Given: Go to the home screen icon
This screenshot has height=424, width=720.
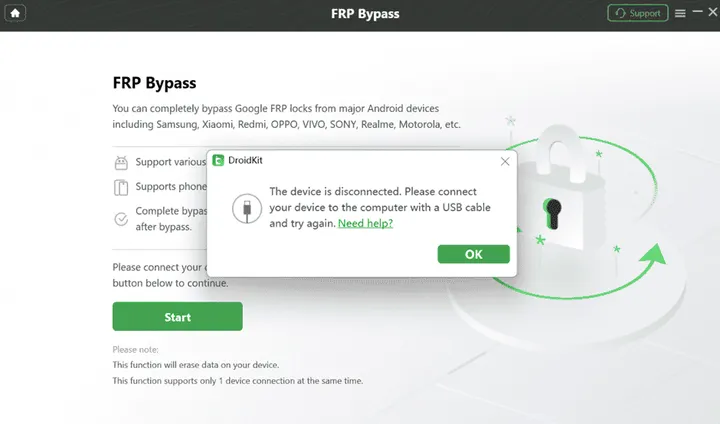Looking at the screenshot, I should pos(15,13).
